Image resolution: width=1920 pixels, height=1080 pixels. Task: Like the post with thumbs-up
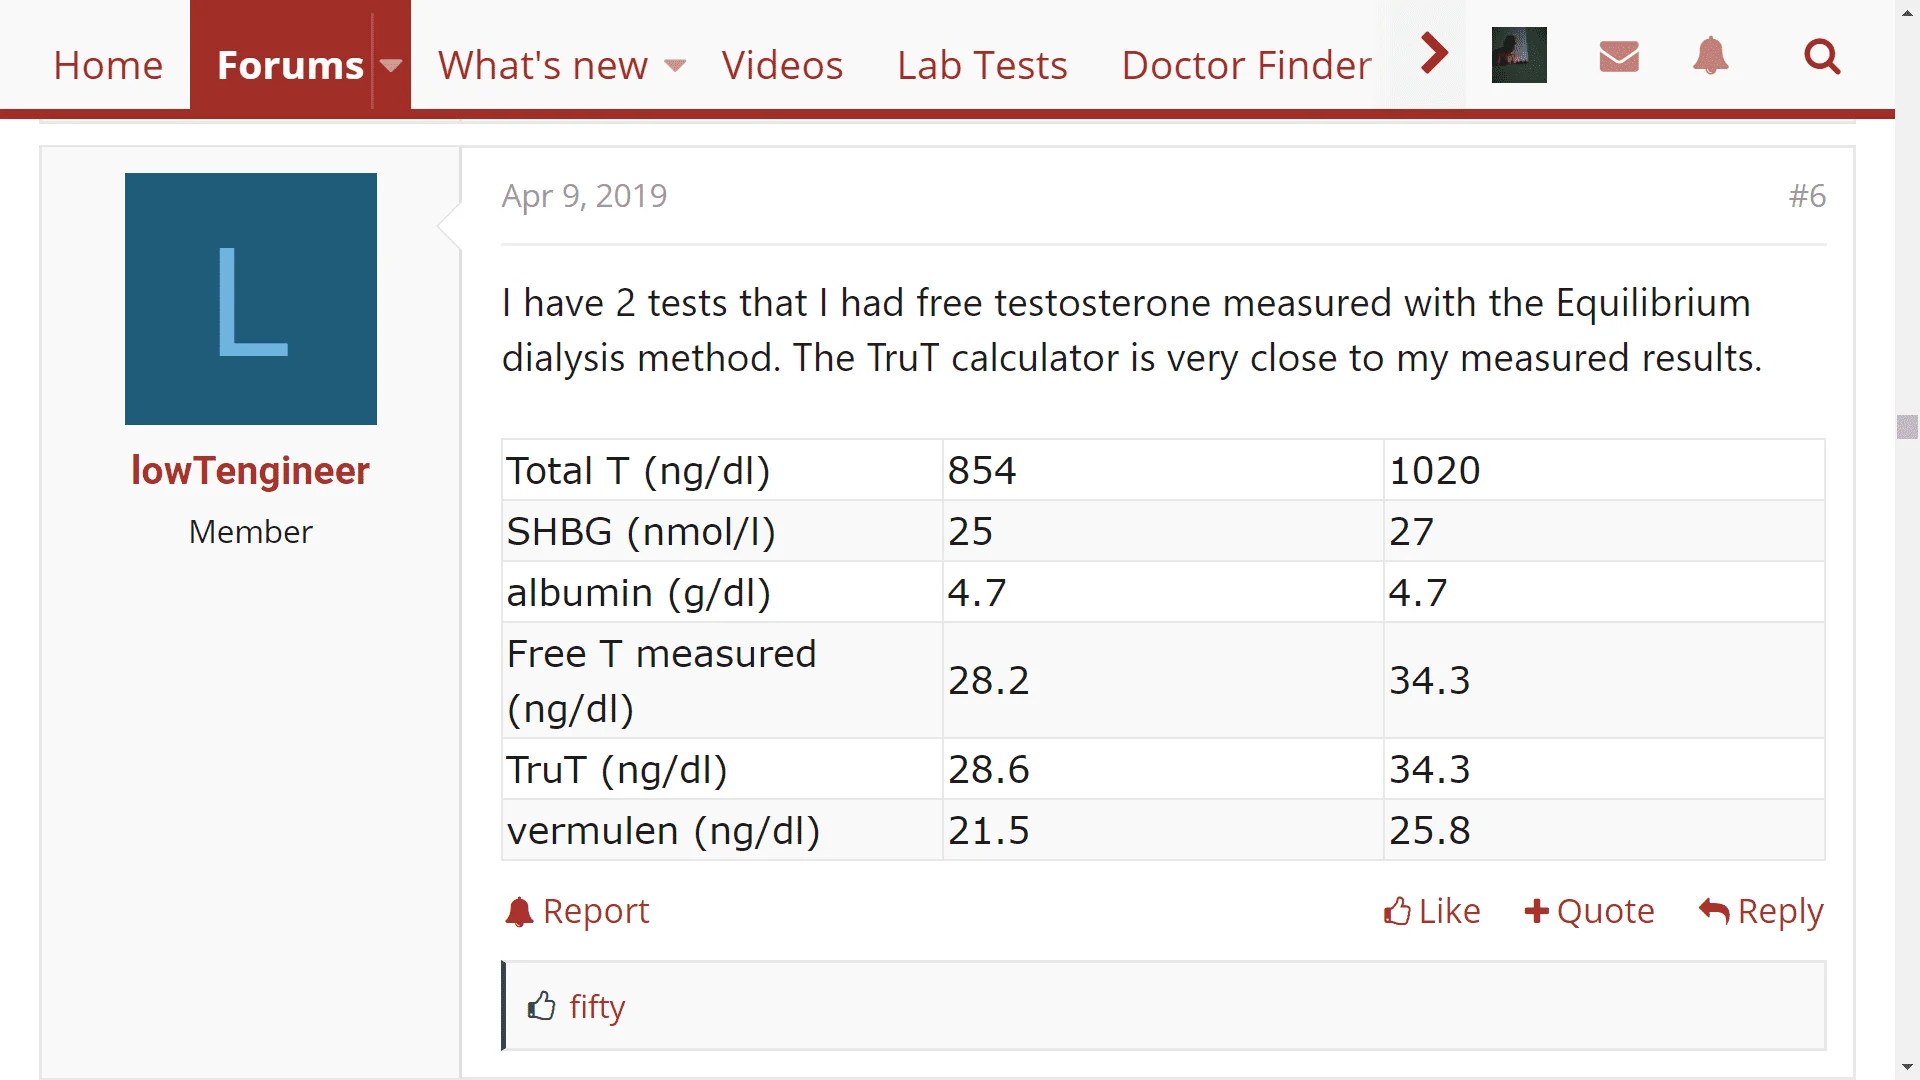(1397, 912)
